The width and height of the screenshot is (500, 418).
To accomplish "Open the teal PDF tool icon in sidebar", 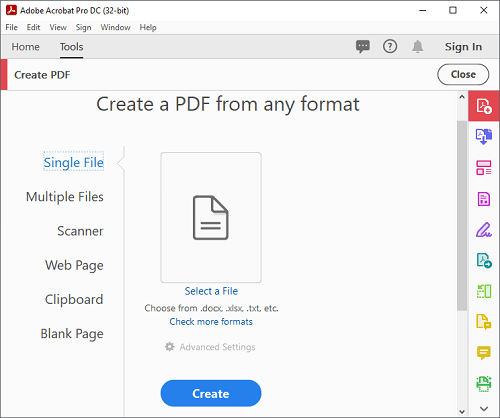I will [x=484, y=261].
